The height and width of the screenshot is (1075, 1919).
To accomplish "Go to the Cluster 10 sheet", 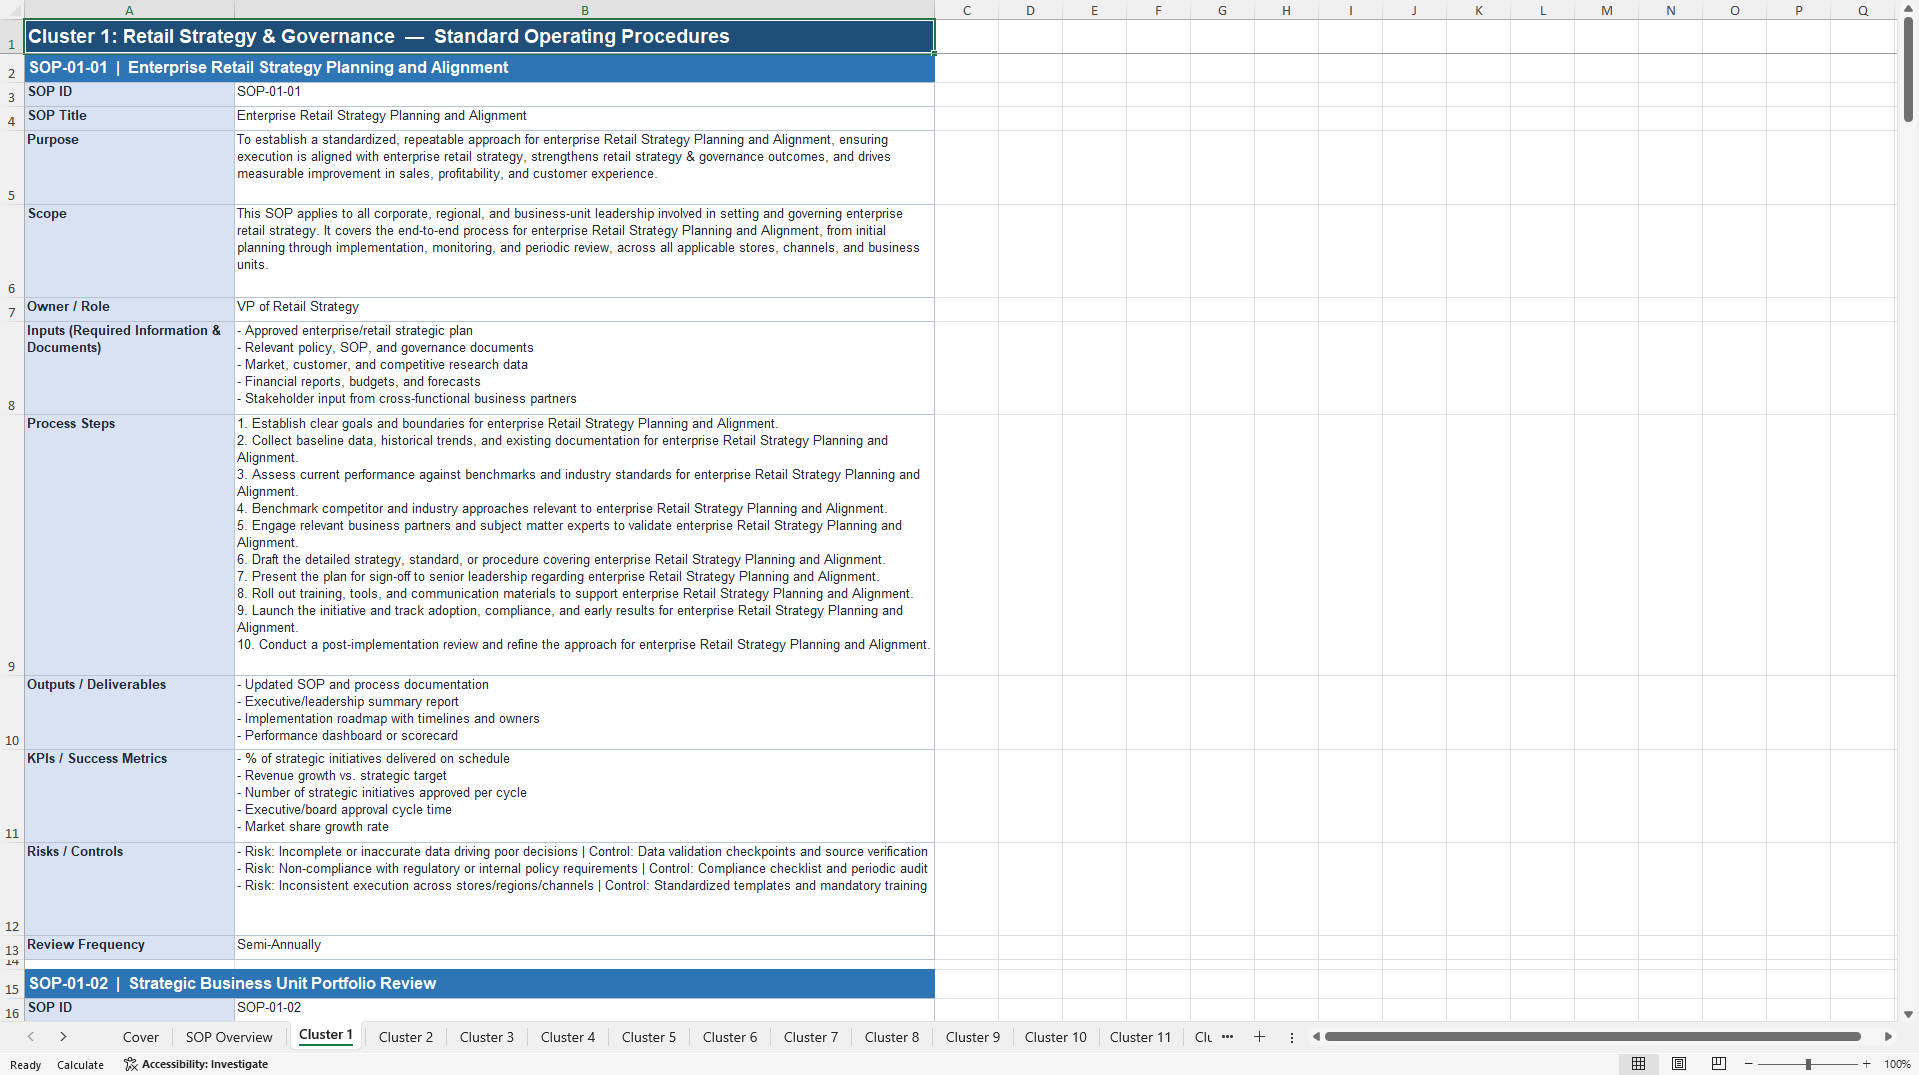I will pyautogui.click(x=1055, y=1037).
